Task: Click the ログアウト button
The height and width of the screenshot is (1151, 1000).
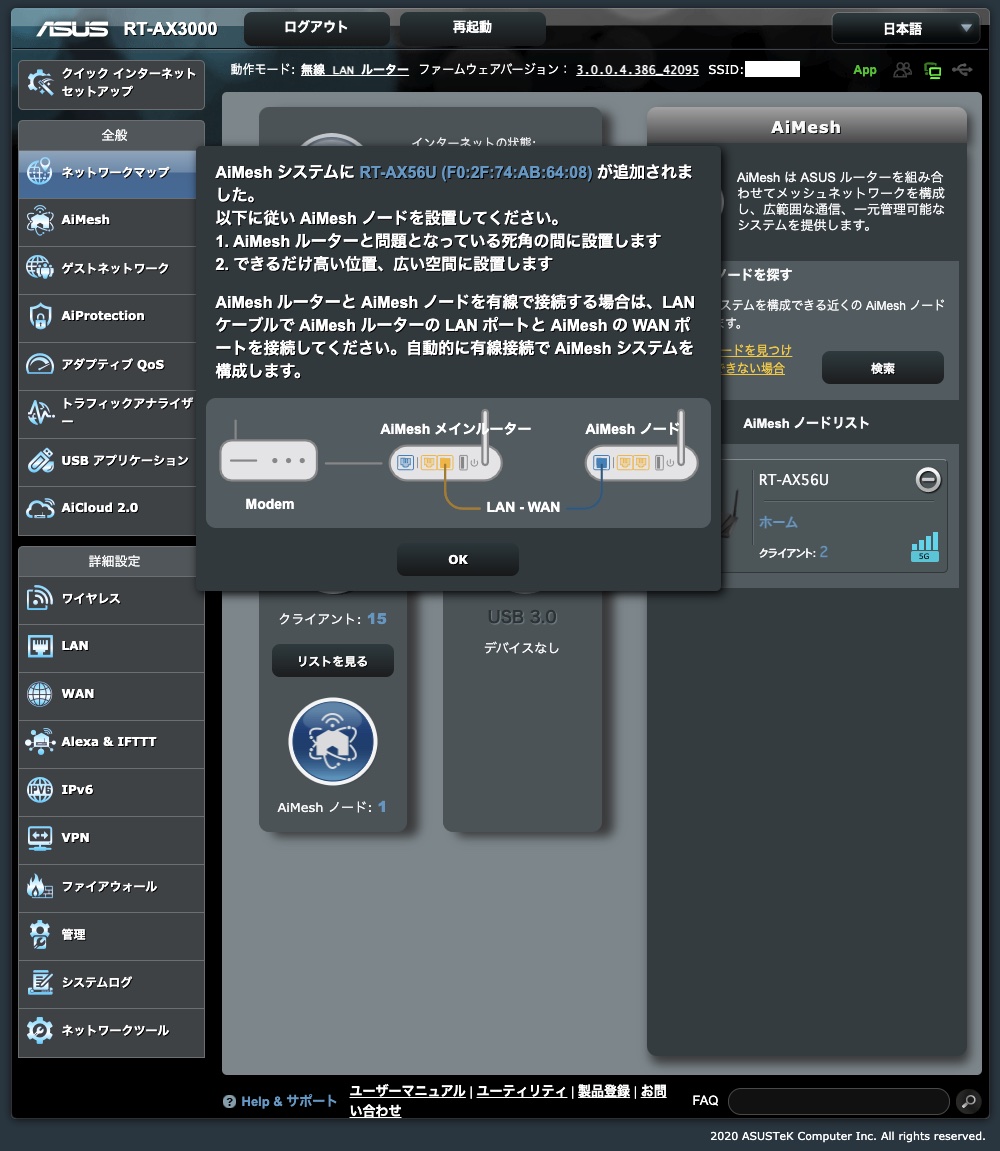Action: point(316,28)
